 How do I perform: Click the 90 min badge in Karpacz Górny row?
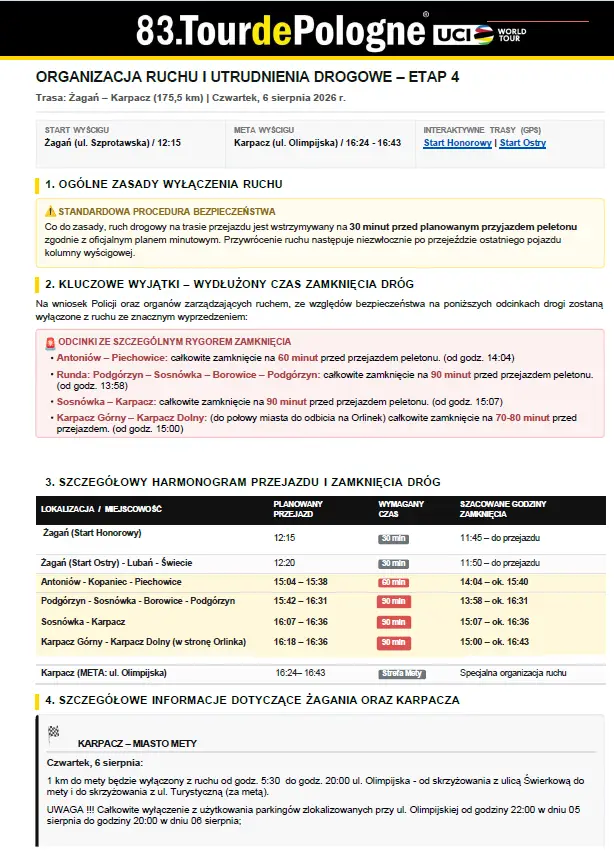[x=394, y=642]
